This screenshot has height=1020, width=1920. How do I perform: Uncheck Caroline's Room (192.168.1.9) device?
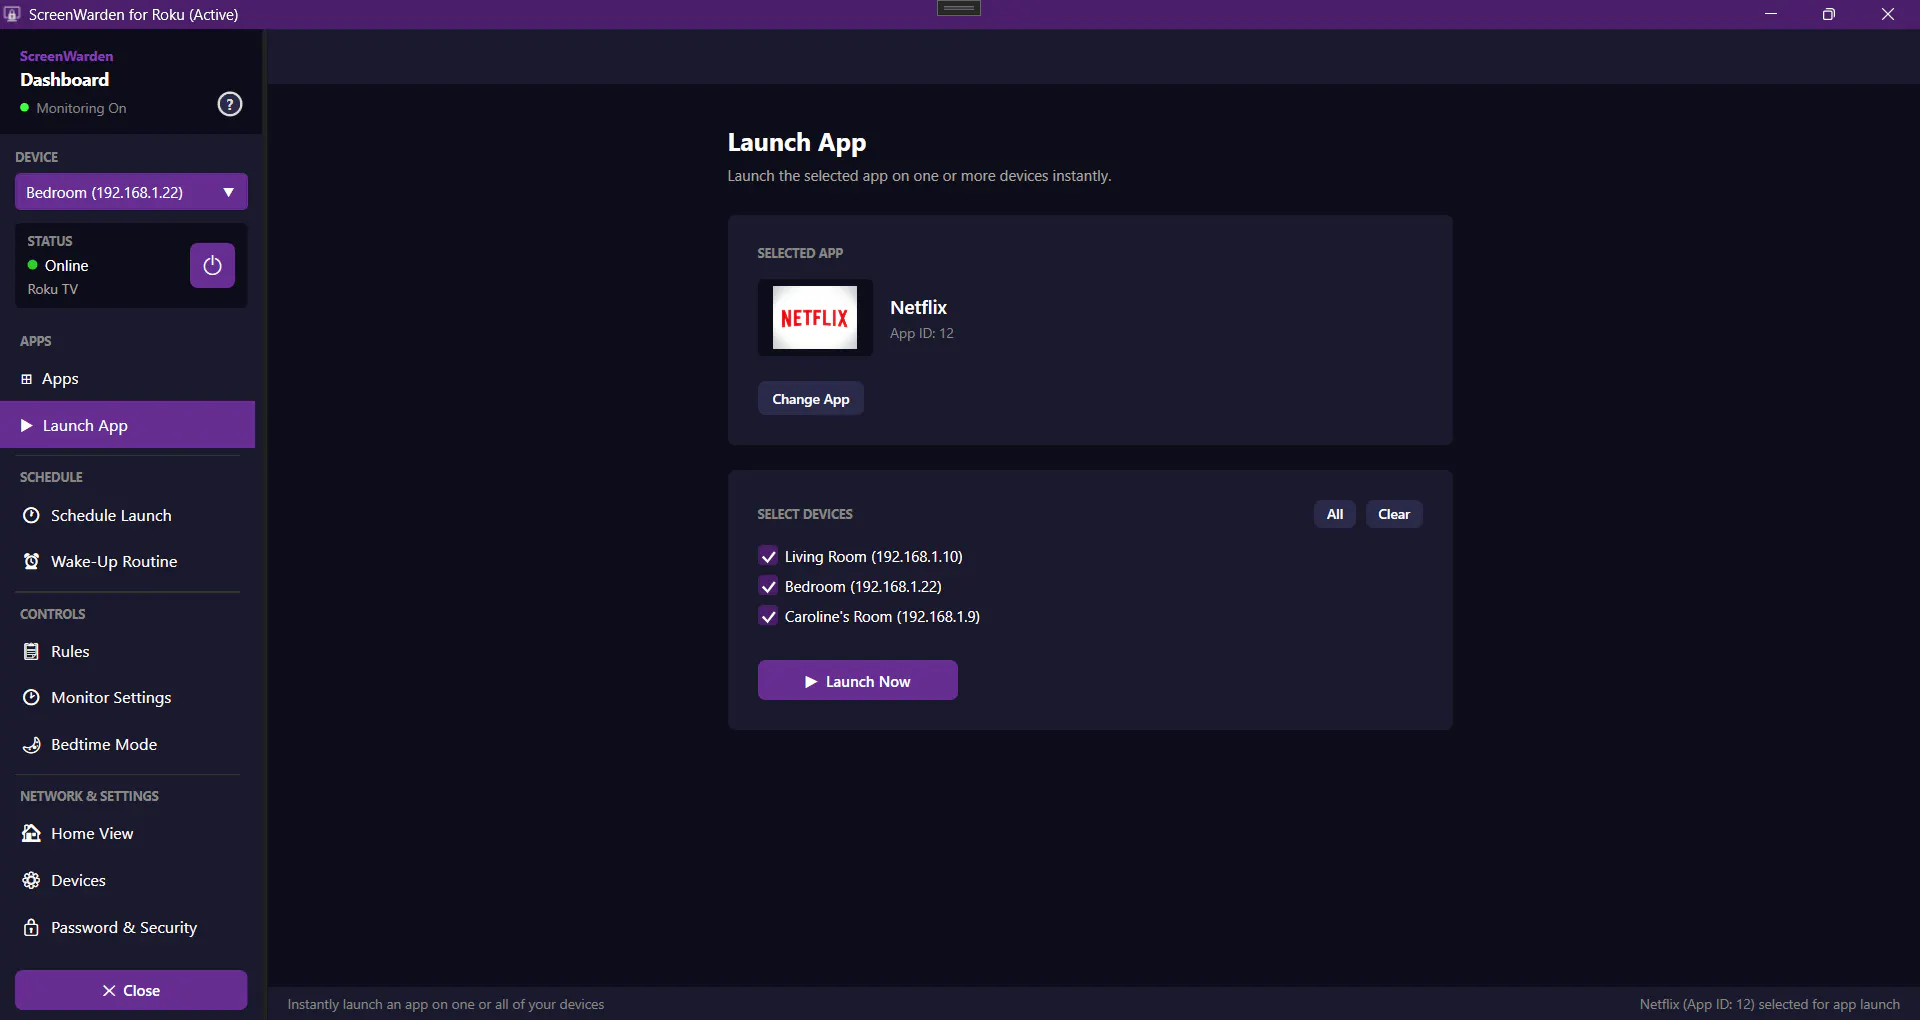pos(768,616)
